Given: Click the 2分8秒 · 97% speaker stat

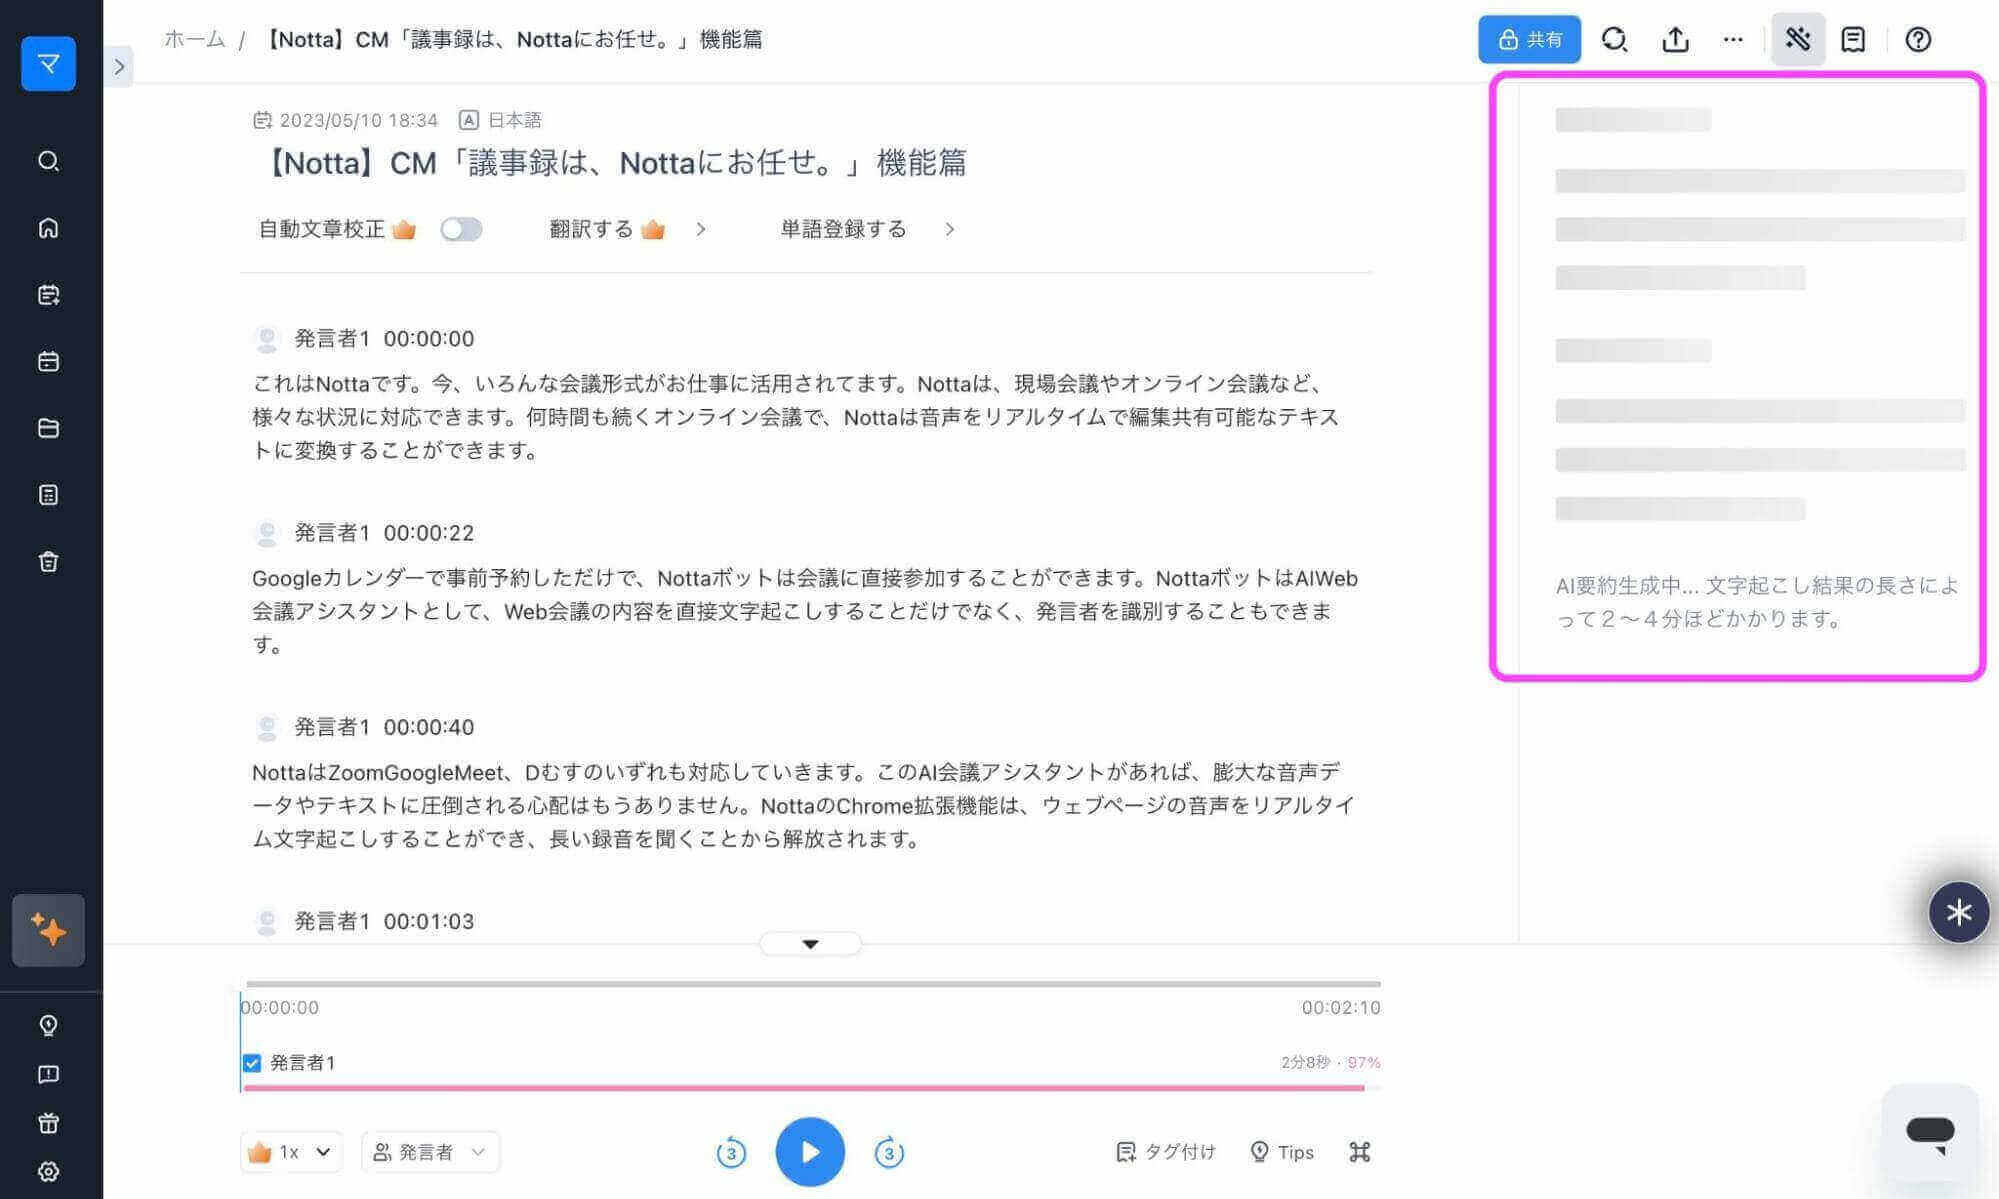Looking at the screenshot, I should click(1330, 1062).
